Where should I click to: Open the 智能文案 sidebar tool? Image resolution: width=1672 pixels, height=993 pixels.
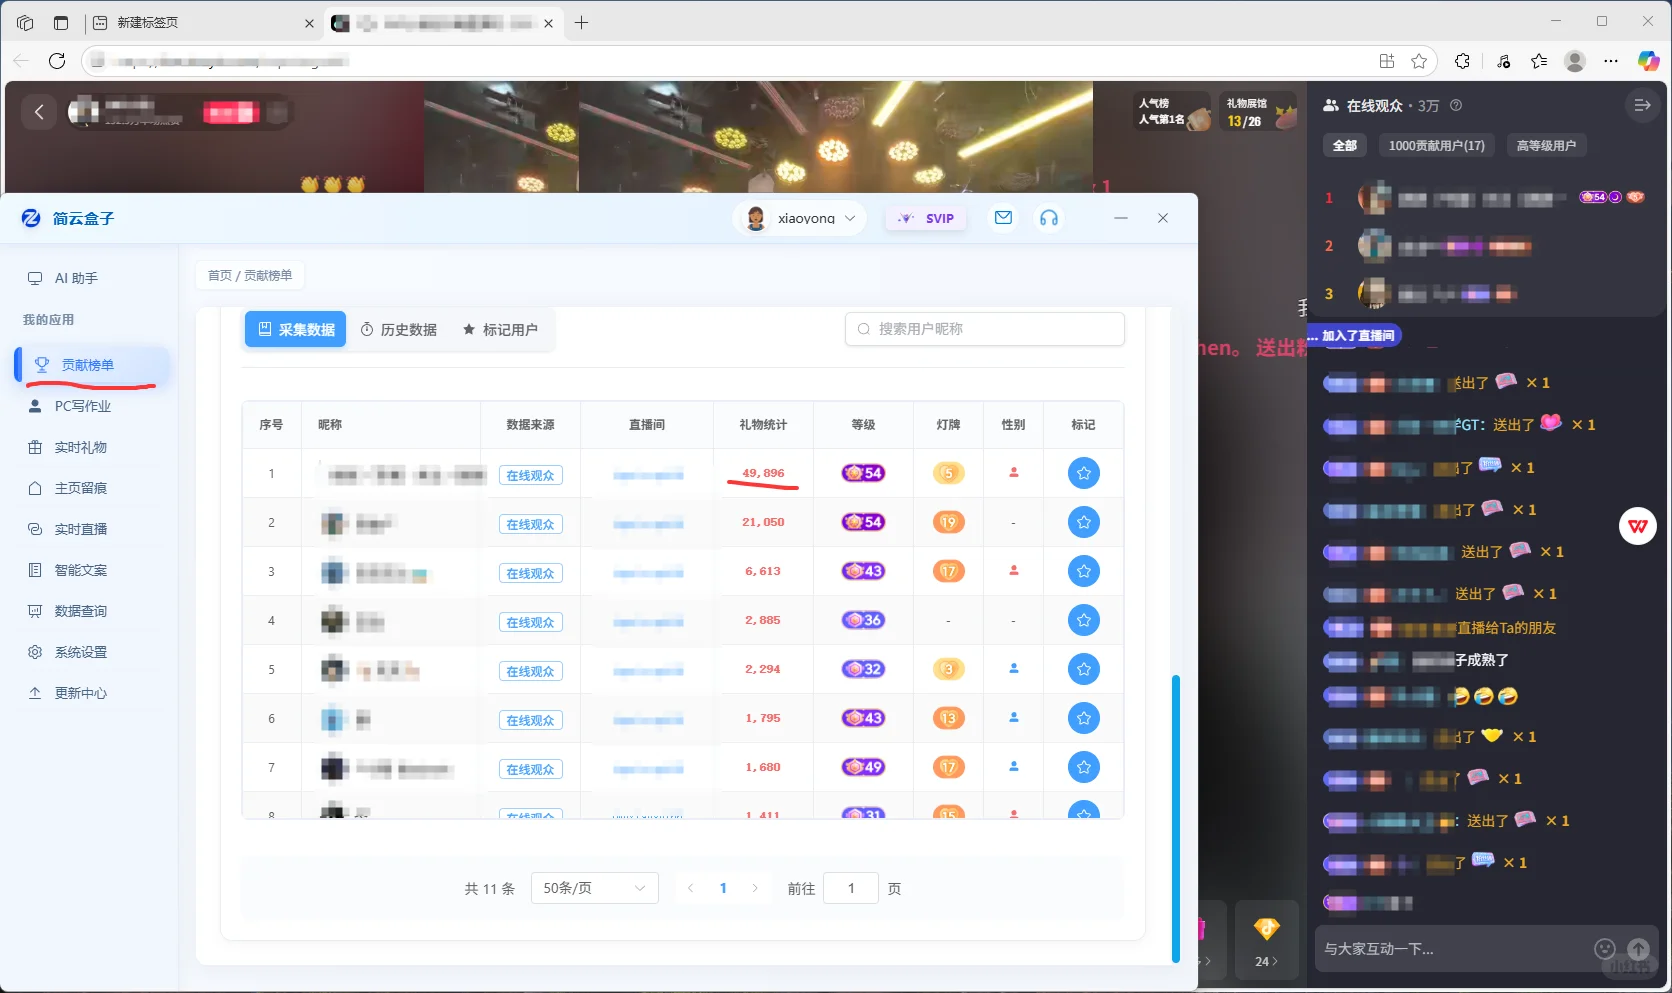point(80,570)
